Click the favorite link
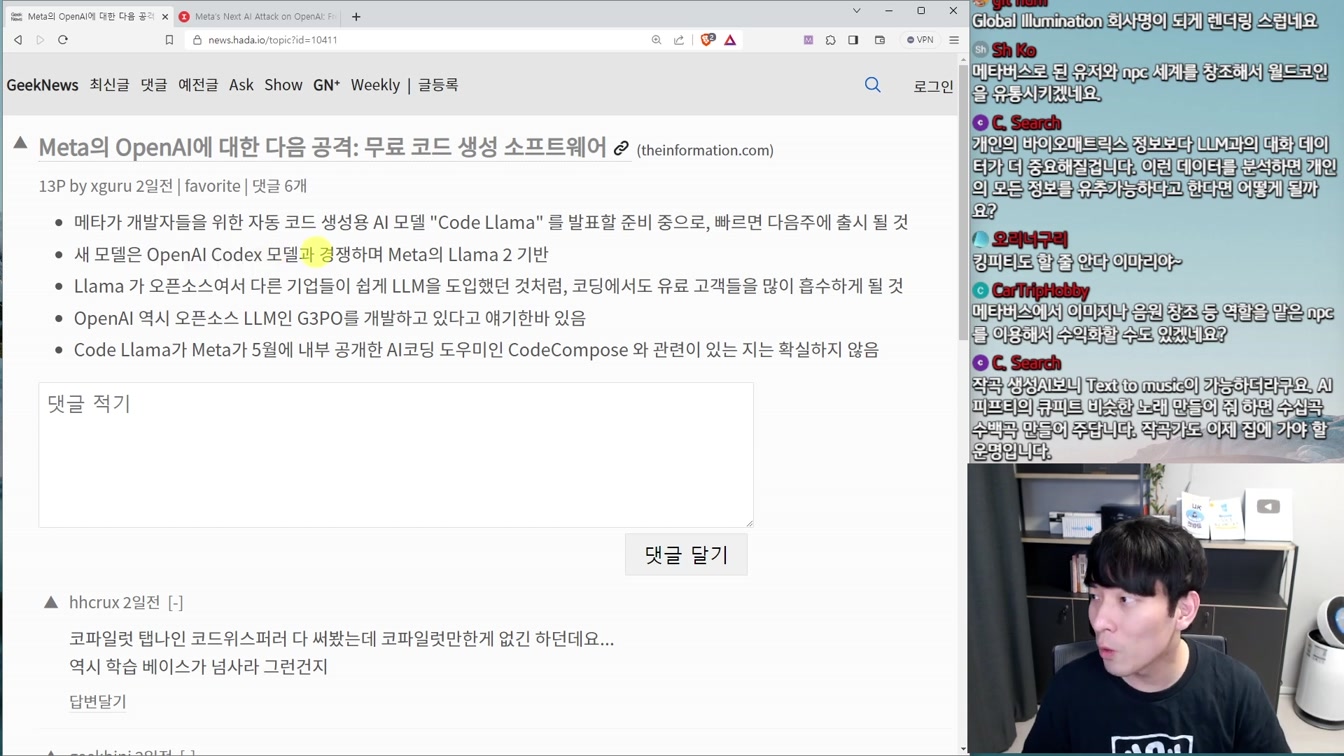This screenshot has width=1344, height=756. point(212,186)
